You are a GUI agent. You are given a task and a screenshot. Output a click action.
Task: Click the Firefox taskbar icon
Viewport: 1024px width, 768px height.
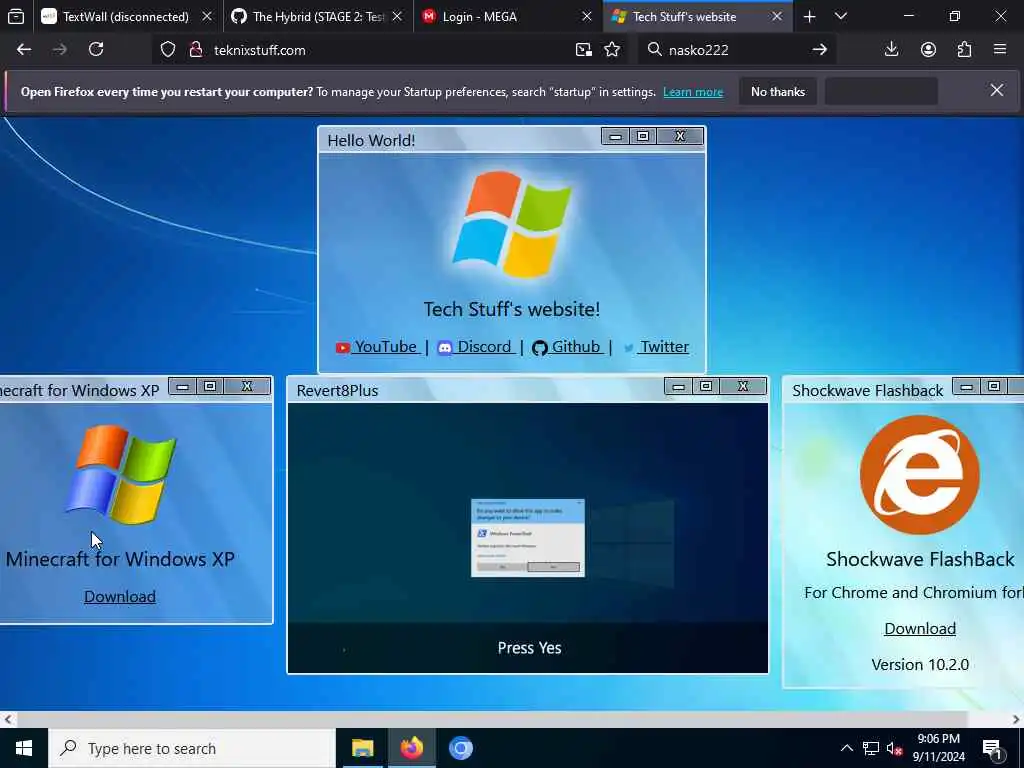[x=411, y=748]
